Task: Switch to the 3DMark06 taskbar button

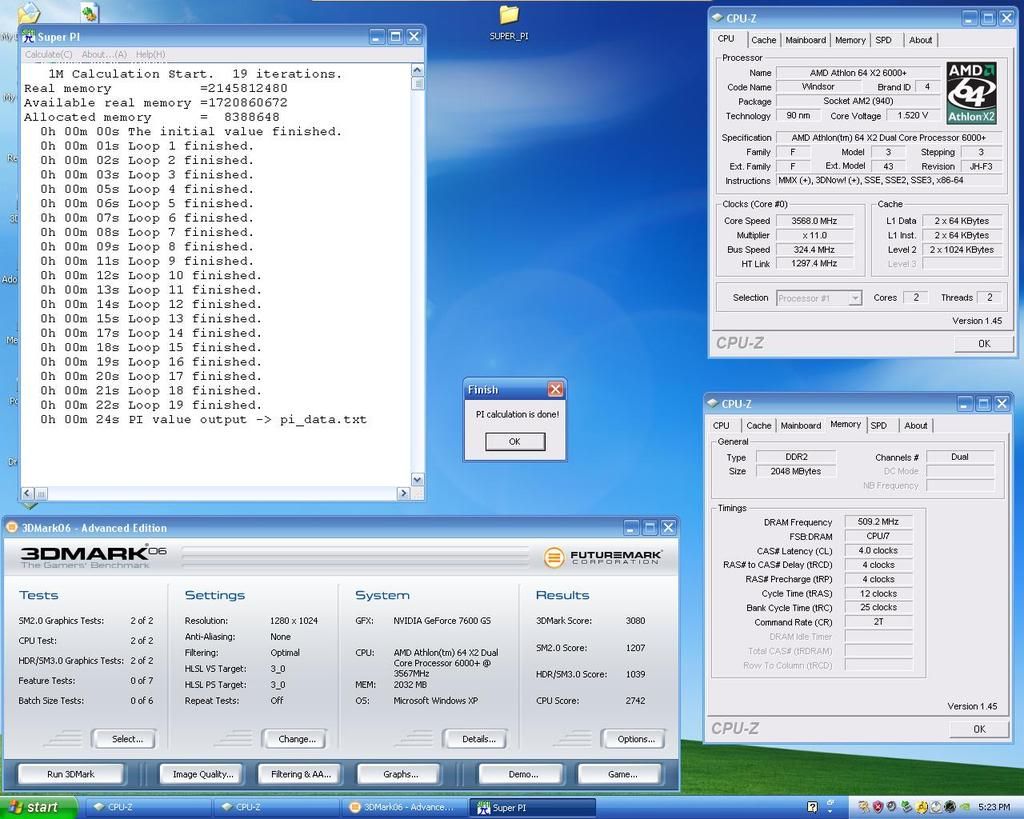Action: tap(403, 807)
